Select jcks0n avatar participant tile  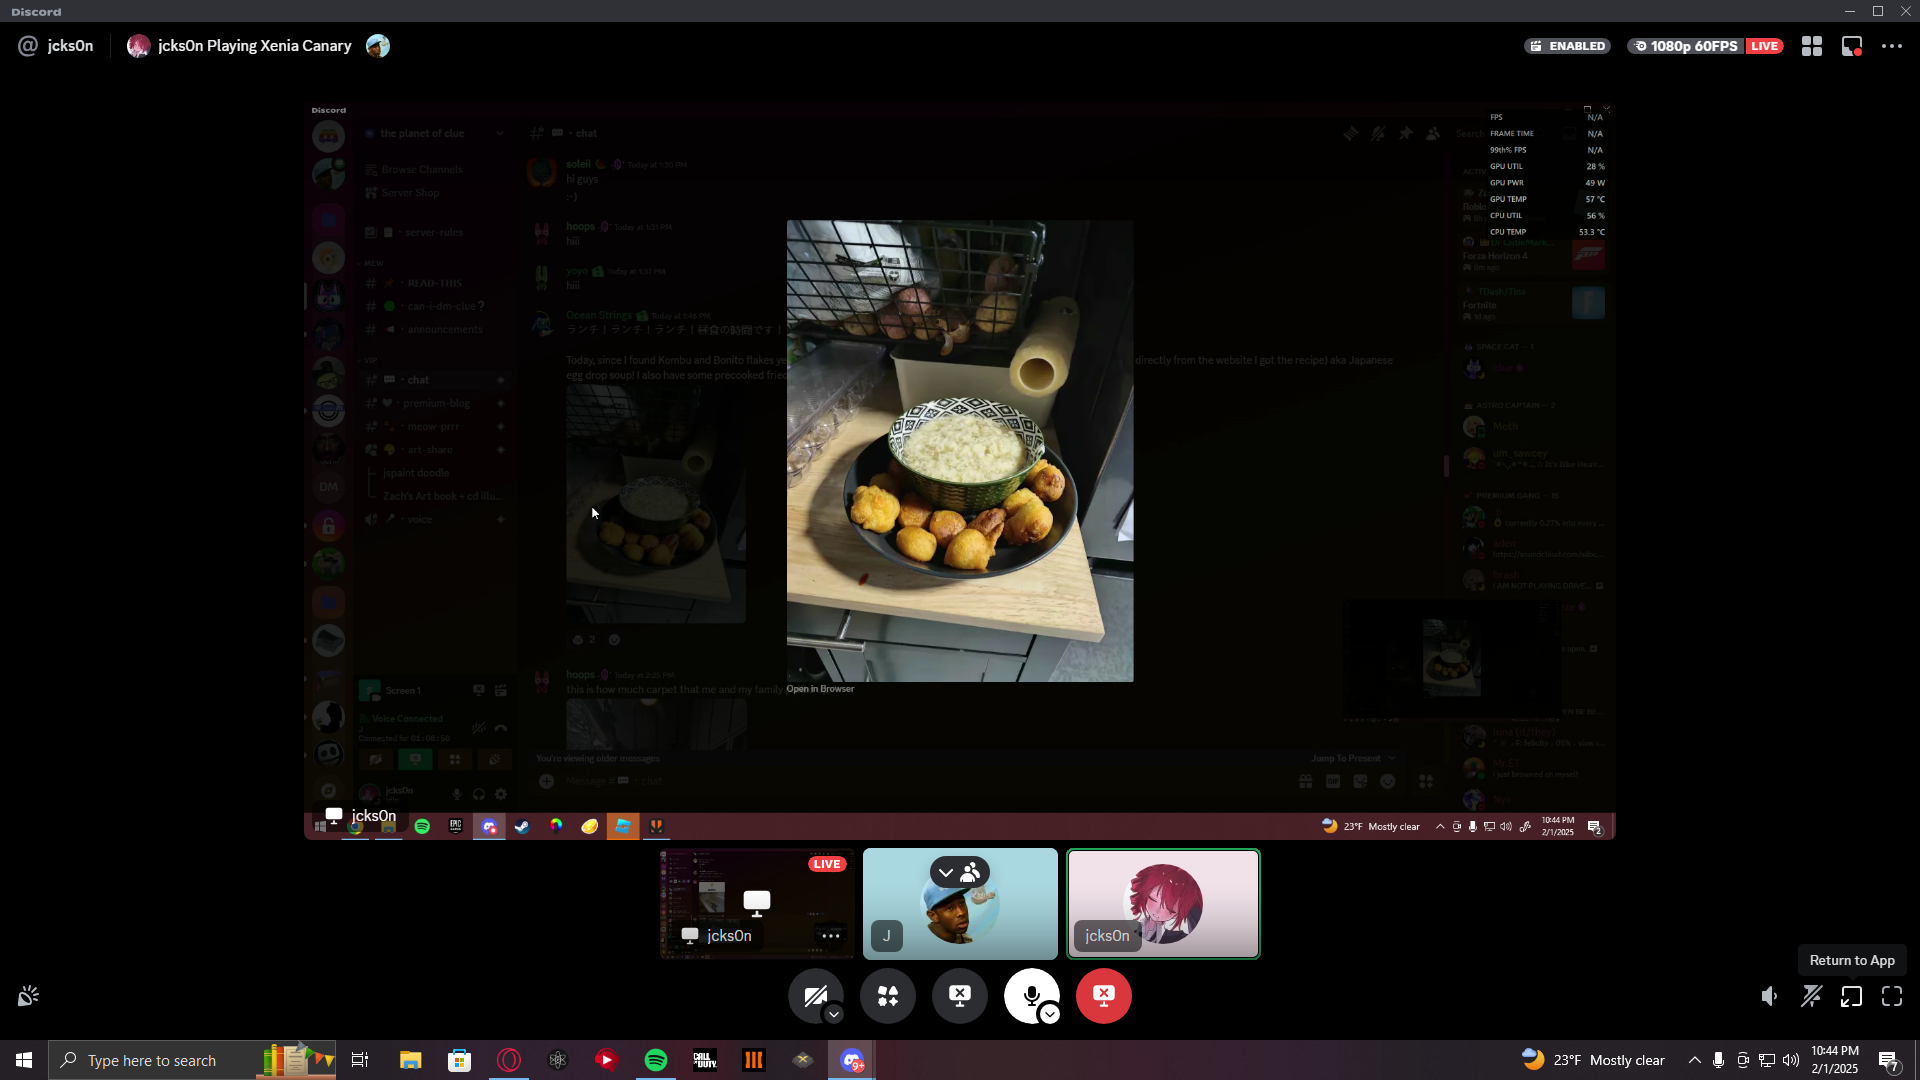click(1163, 904)
